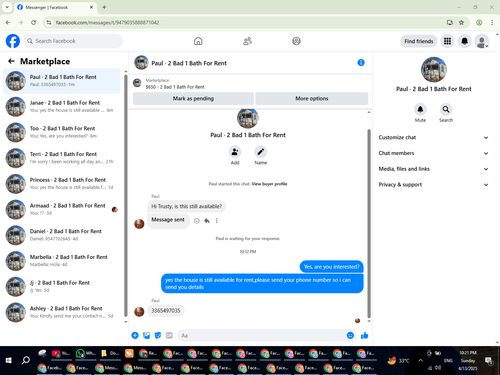Image resolution: width=500 pixels, height=375 pixels.
Task: Open Terri conversation in the list
Action: pos(62,158)
